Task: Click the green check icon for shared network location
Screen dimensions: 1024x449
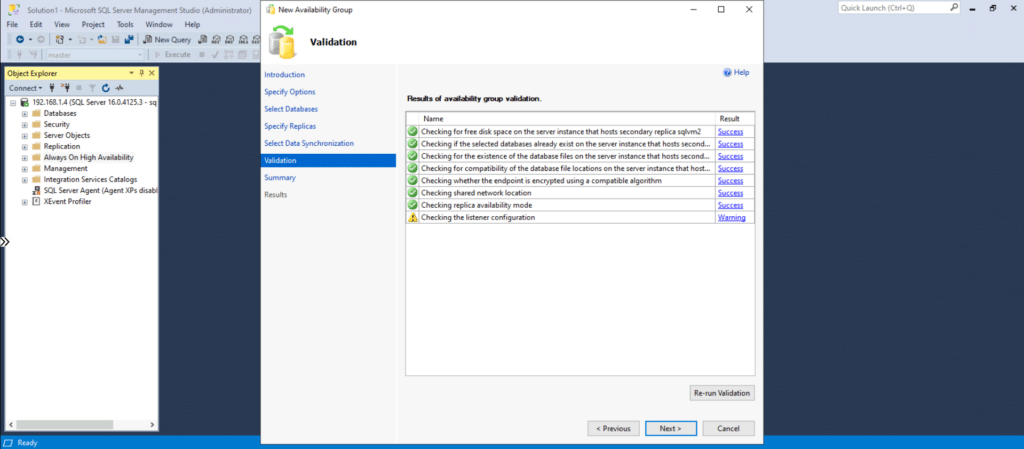Action: [412, 193]
